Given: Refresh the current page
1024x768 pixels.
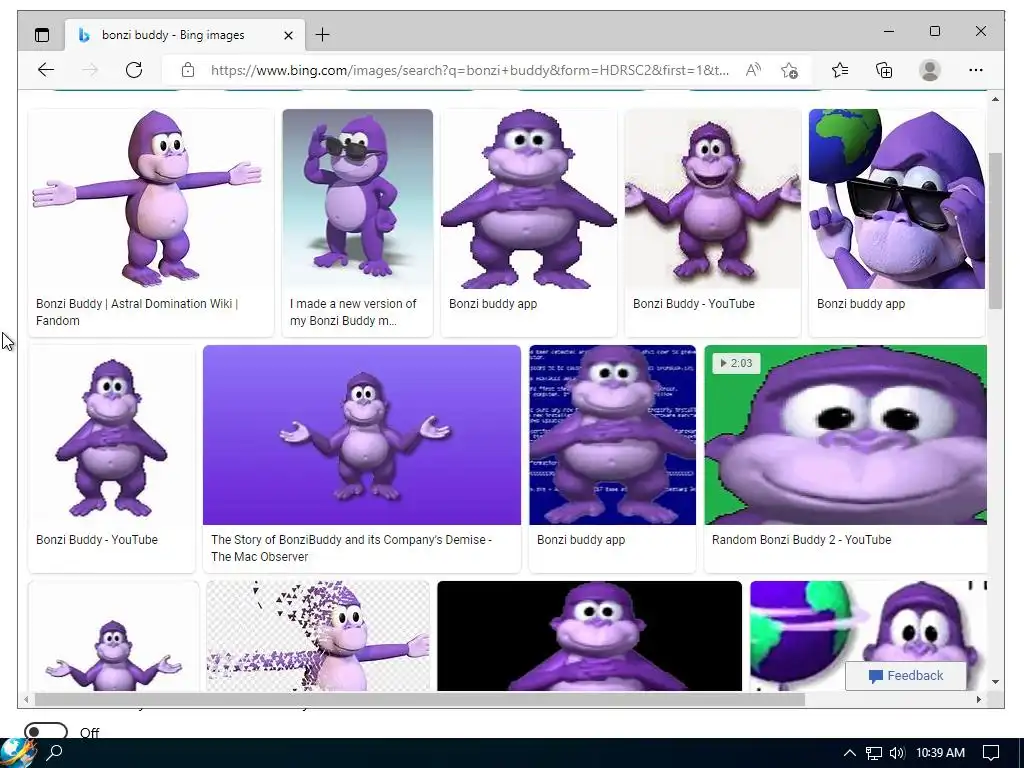Looking at the screenshot, I should click(x=134, y=70).
